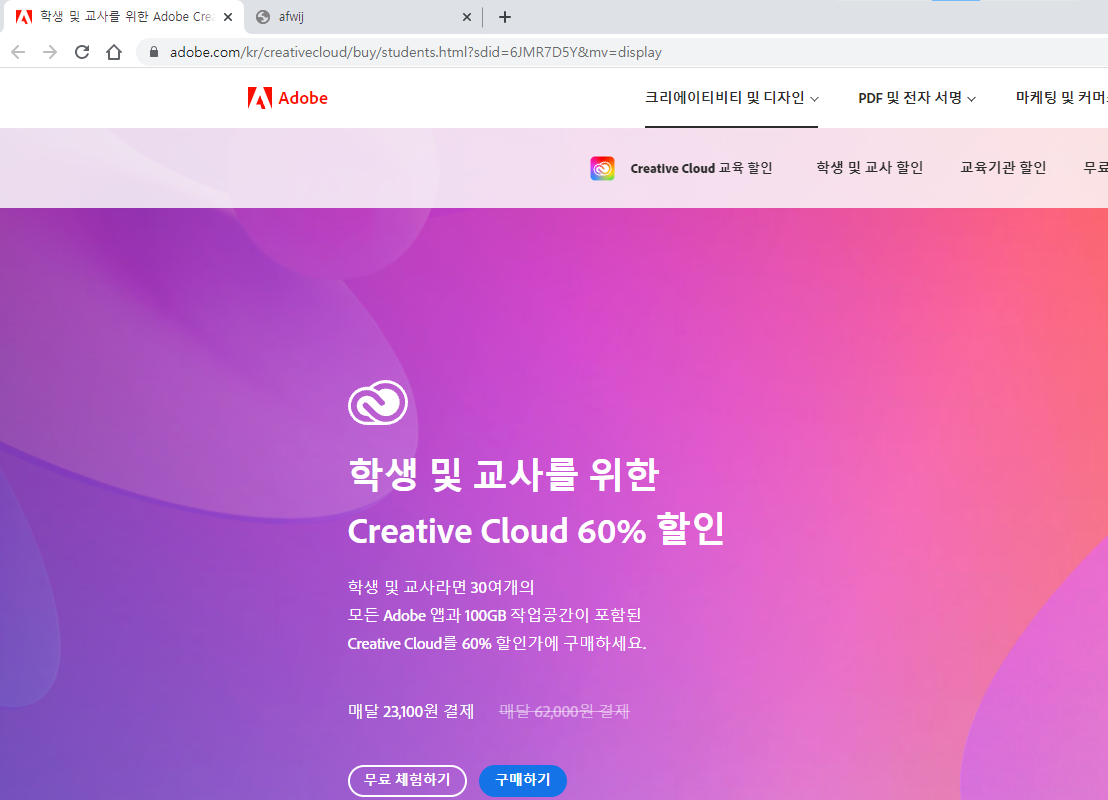Open the Creative Cloud 교육 할인 link
Image resolution: width=1108 pixels, height=800 pixels.
tap(701, 168)
